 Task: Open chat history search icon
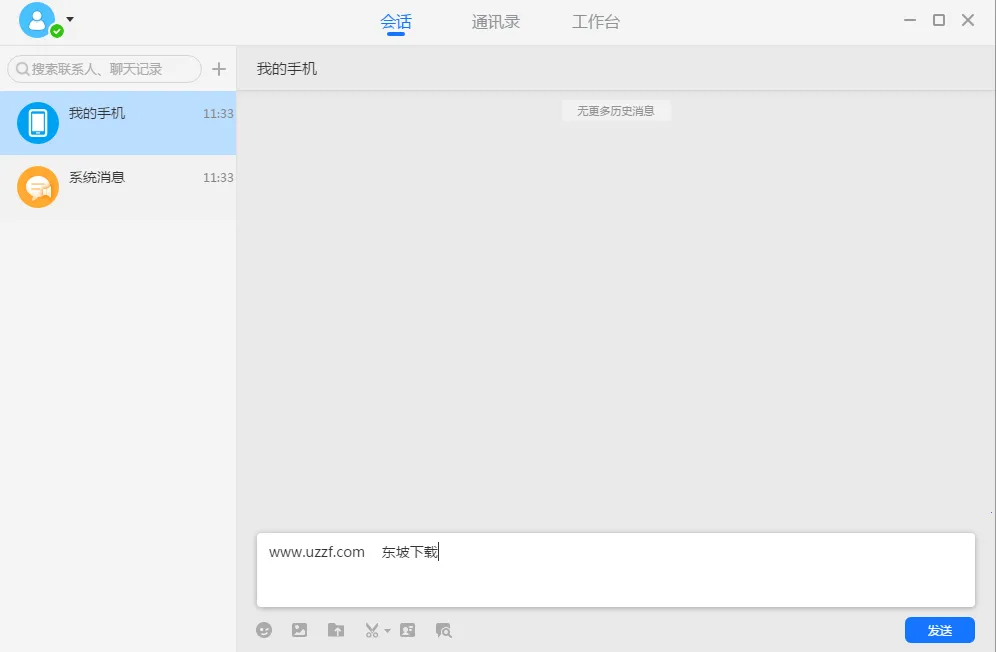443,630
